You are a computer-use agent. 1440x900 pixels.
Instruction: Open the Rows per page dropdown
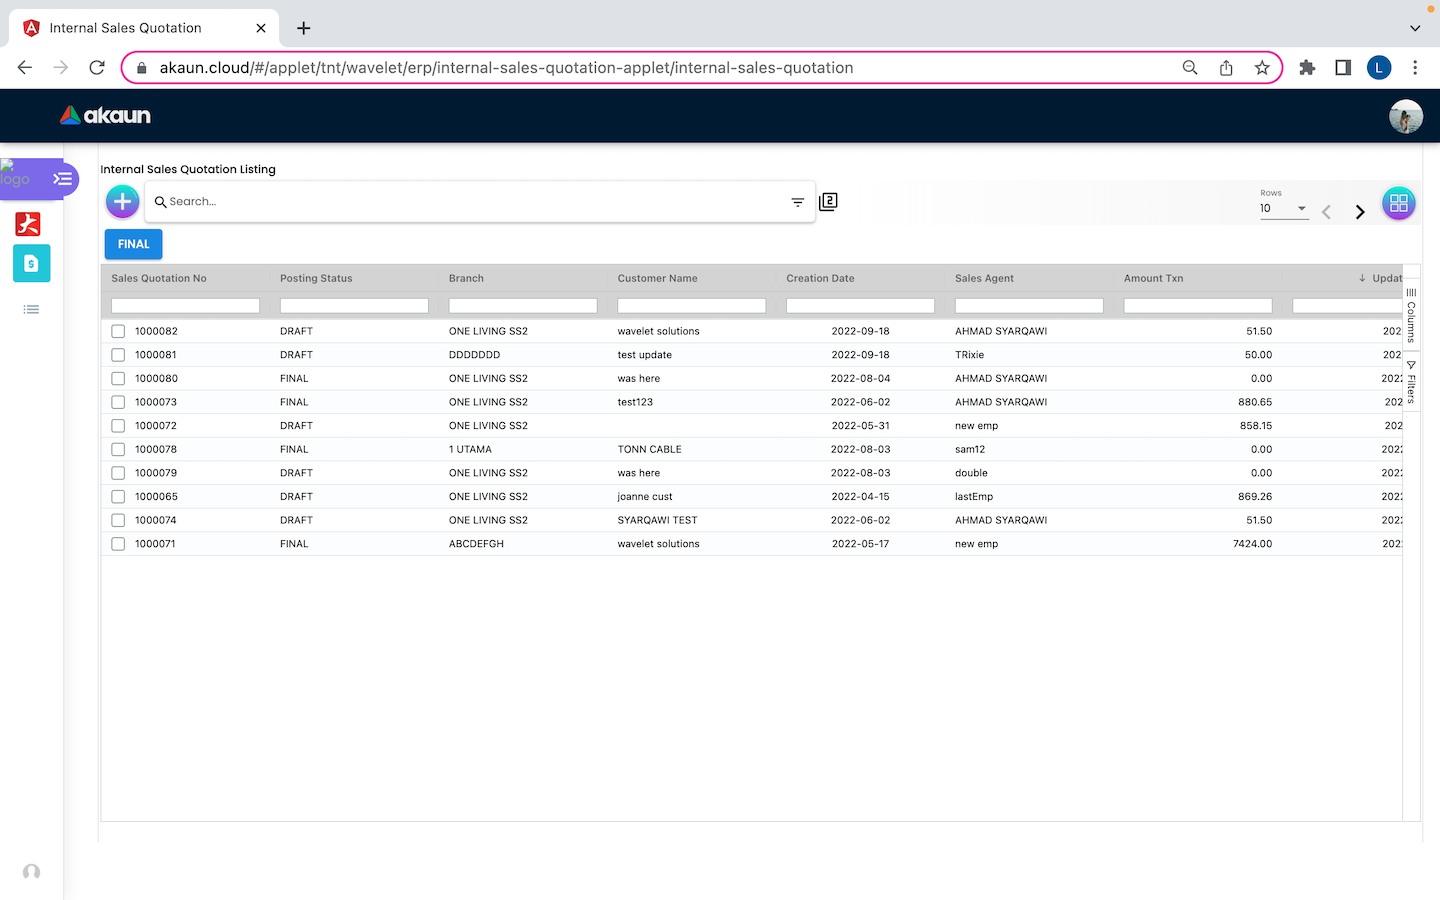pos(1284,208)
